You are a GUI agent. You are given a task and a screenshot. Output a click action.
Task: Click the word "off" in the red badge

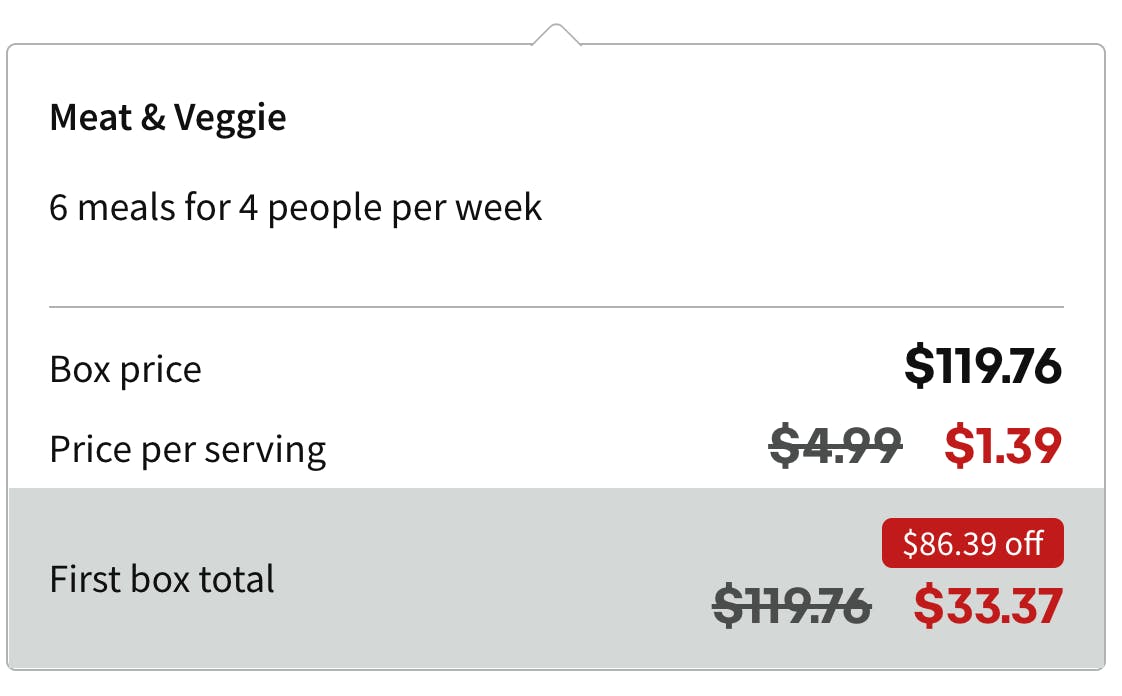pyautogui.click(x=1025, y=544)
